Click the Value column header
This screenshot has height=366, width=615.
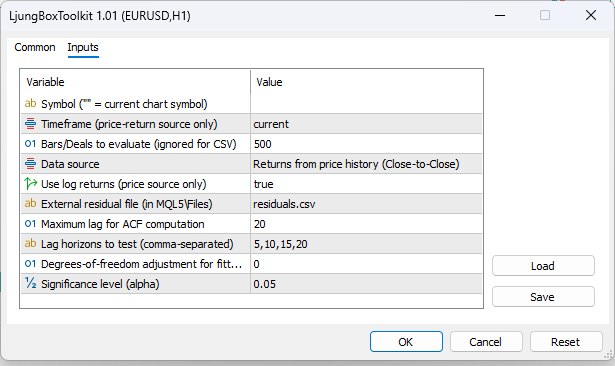tap(366, 82)
